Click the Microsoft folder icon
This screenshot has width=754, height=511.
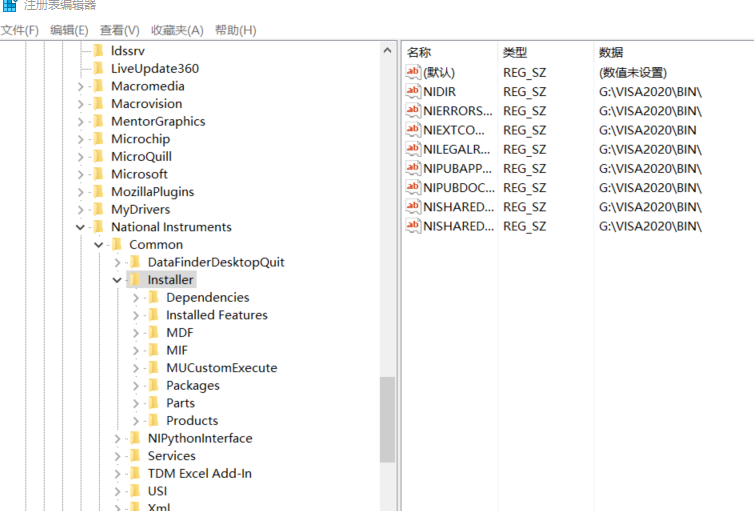[x=99, y=174]
